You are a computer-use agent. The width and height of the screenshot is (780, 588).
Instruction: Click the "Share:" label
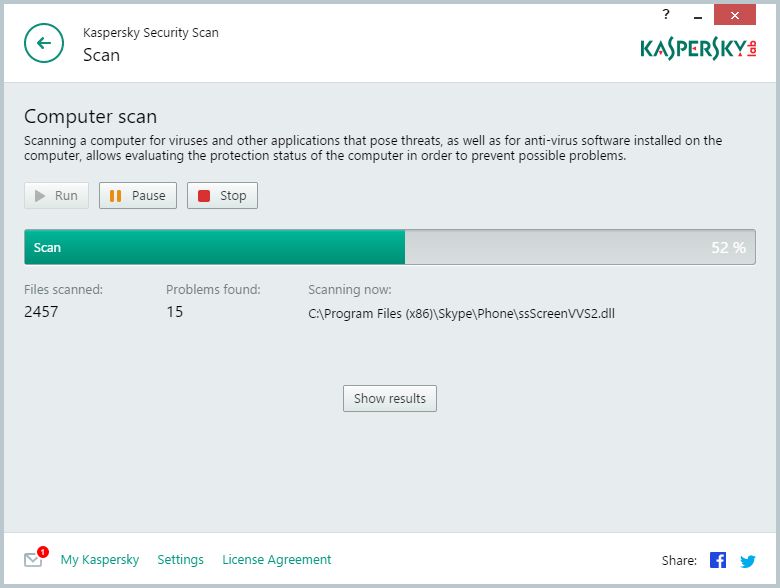[679, 561]
